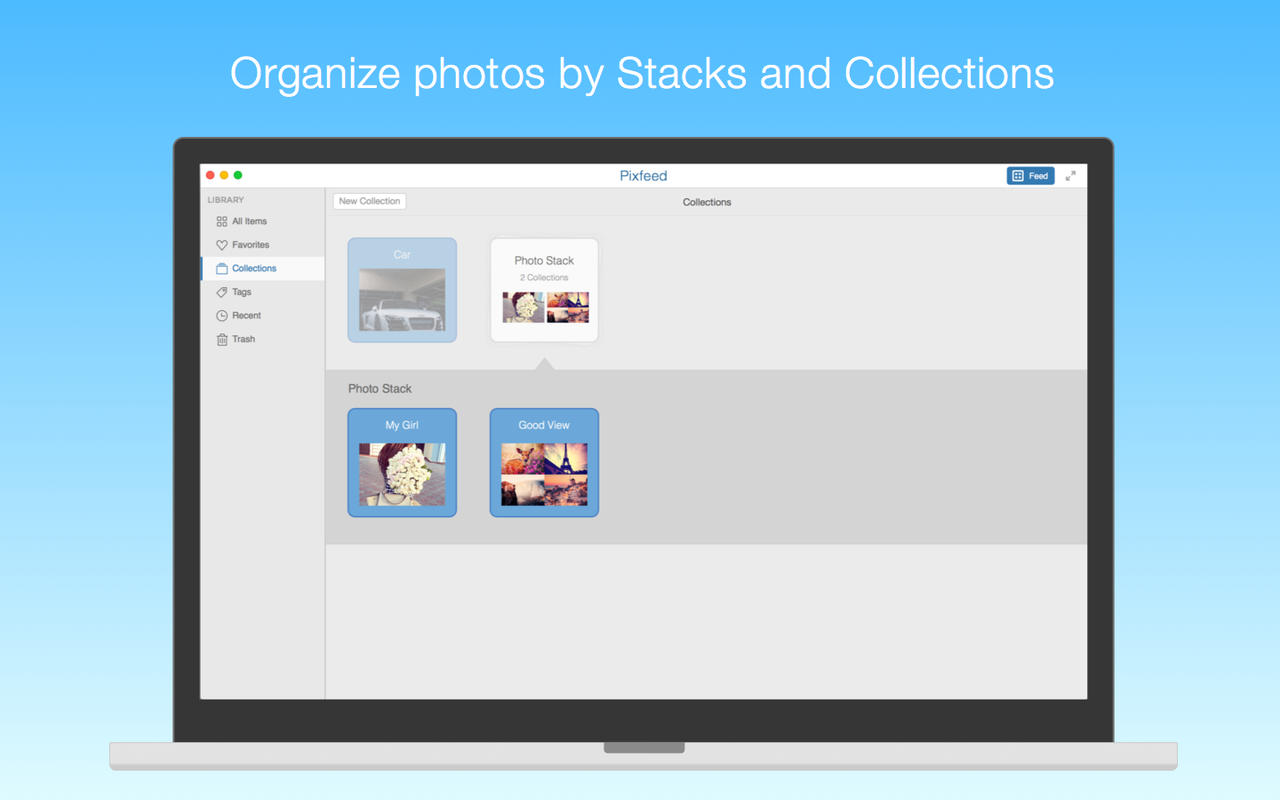Click the white car photo thumbnail
Screen dimensions: 1280x800
(402, 300)
